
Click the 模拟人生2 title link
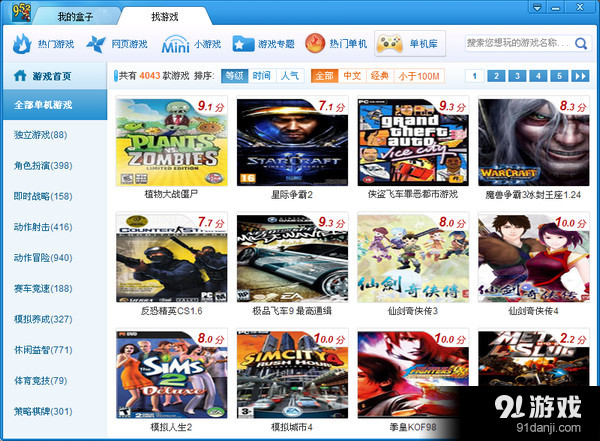click(x=171, y=427)
